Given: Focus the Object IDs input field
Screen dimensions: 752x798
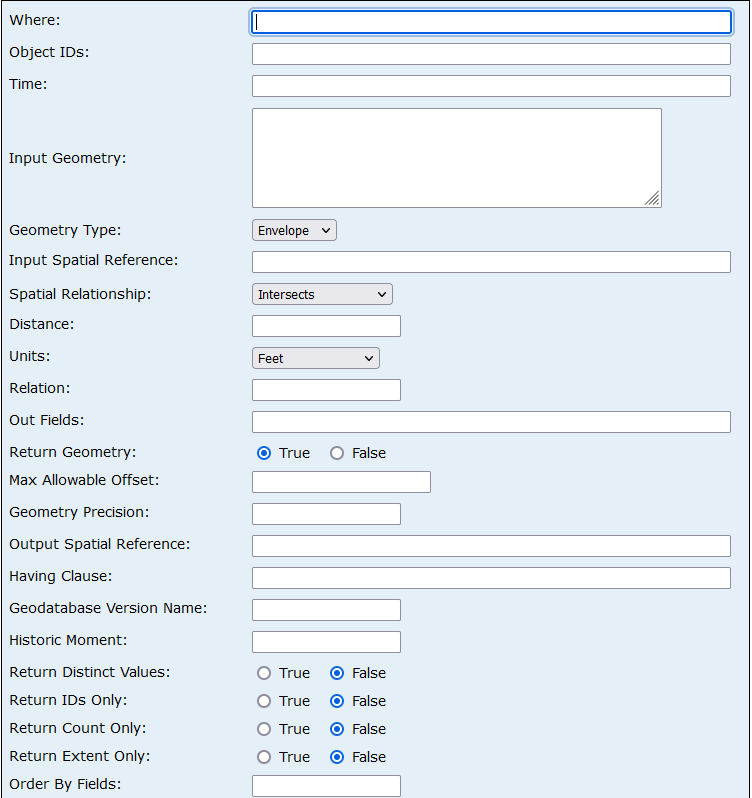Looking at the screenshot, I should (491, 54).
